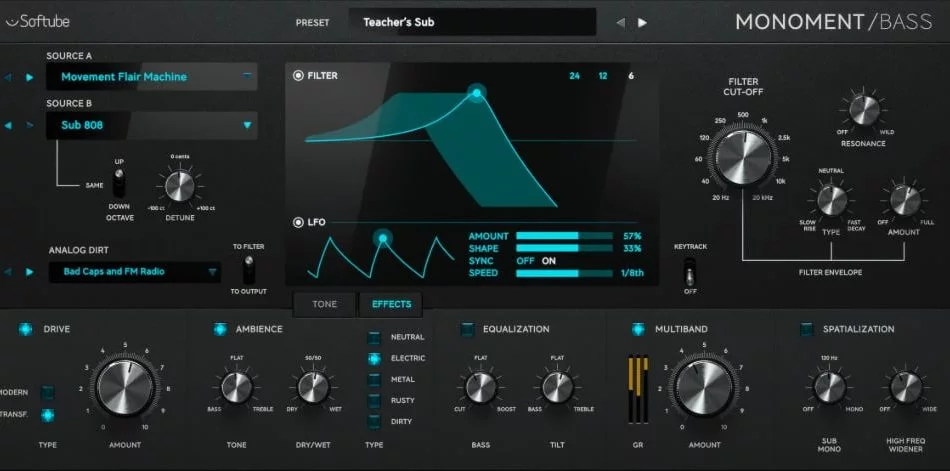The height and width of the screenshot is (471, 950).
Task: Adjust the LFO Speed slider
Action: [x=564, y=273]
